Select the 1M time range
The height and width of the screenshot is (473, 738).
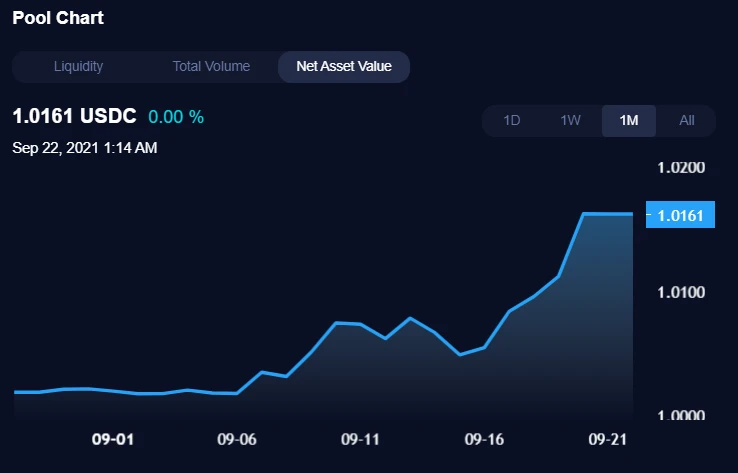[x=629, y=120]
